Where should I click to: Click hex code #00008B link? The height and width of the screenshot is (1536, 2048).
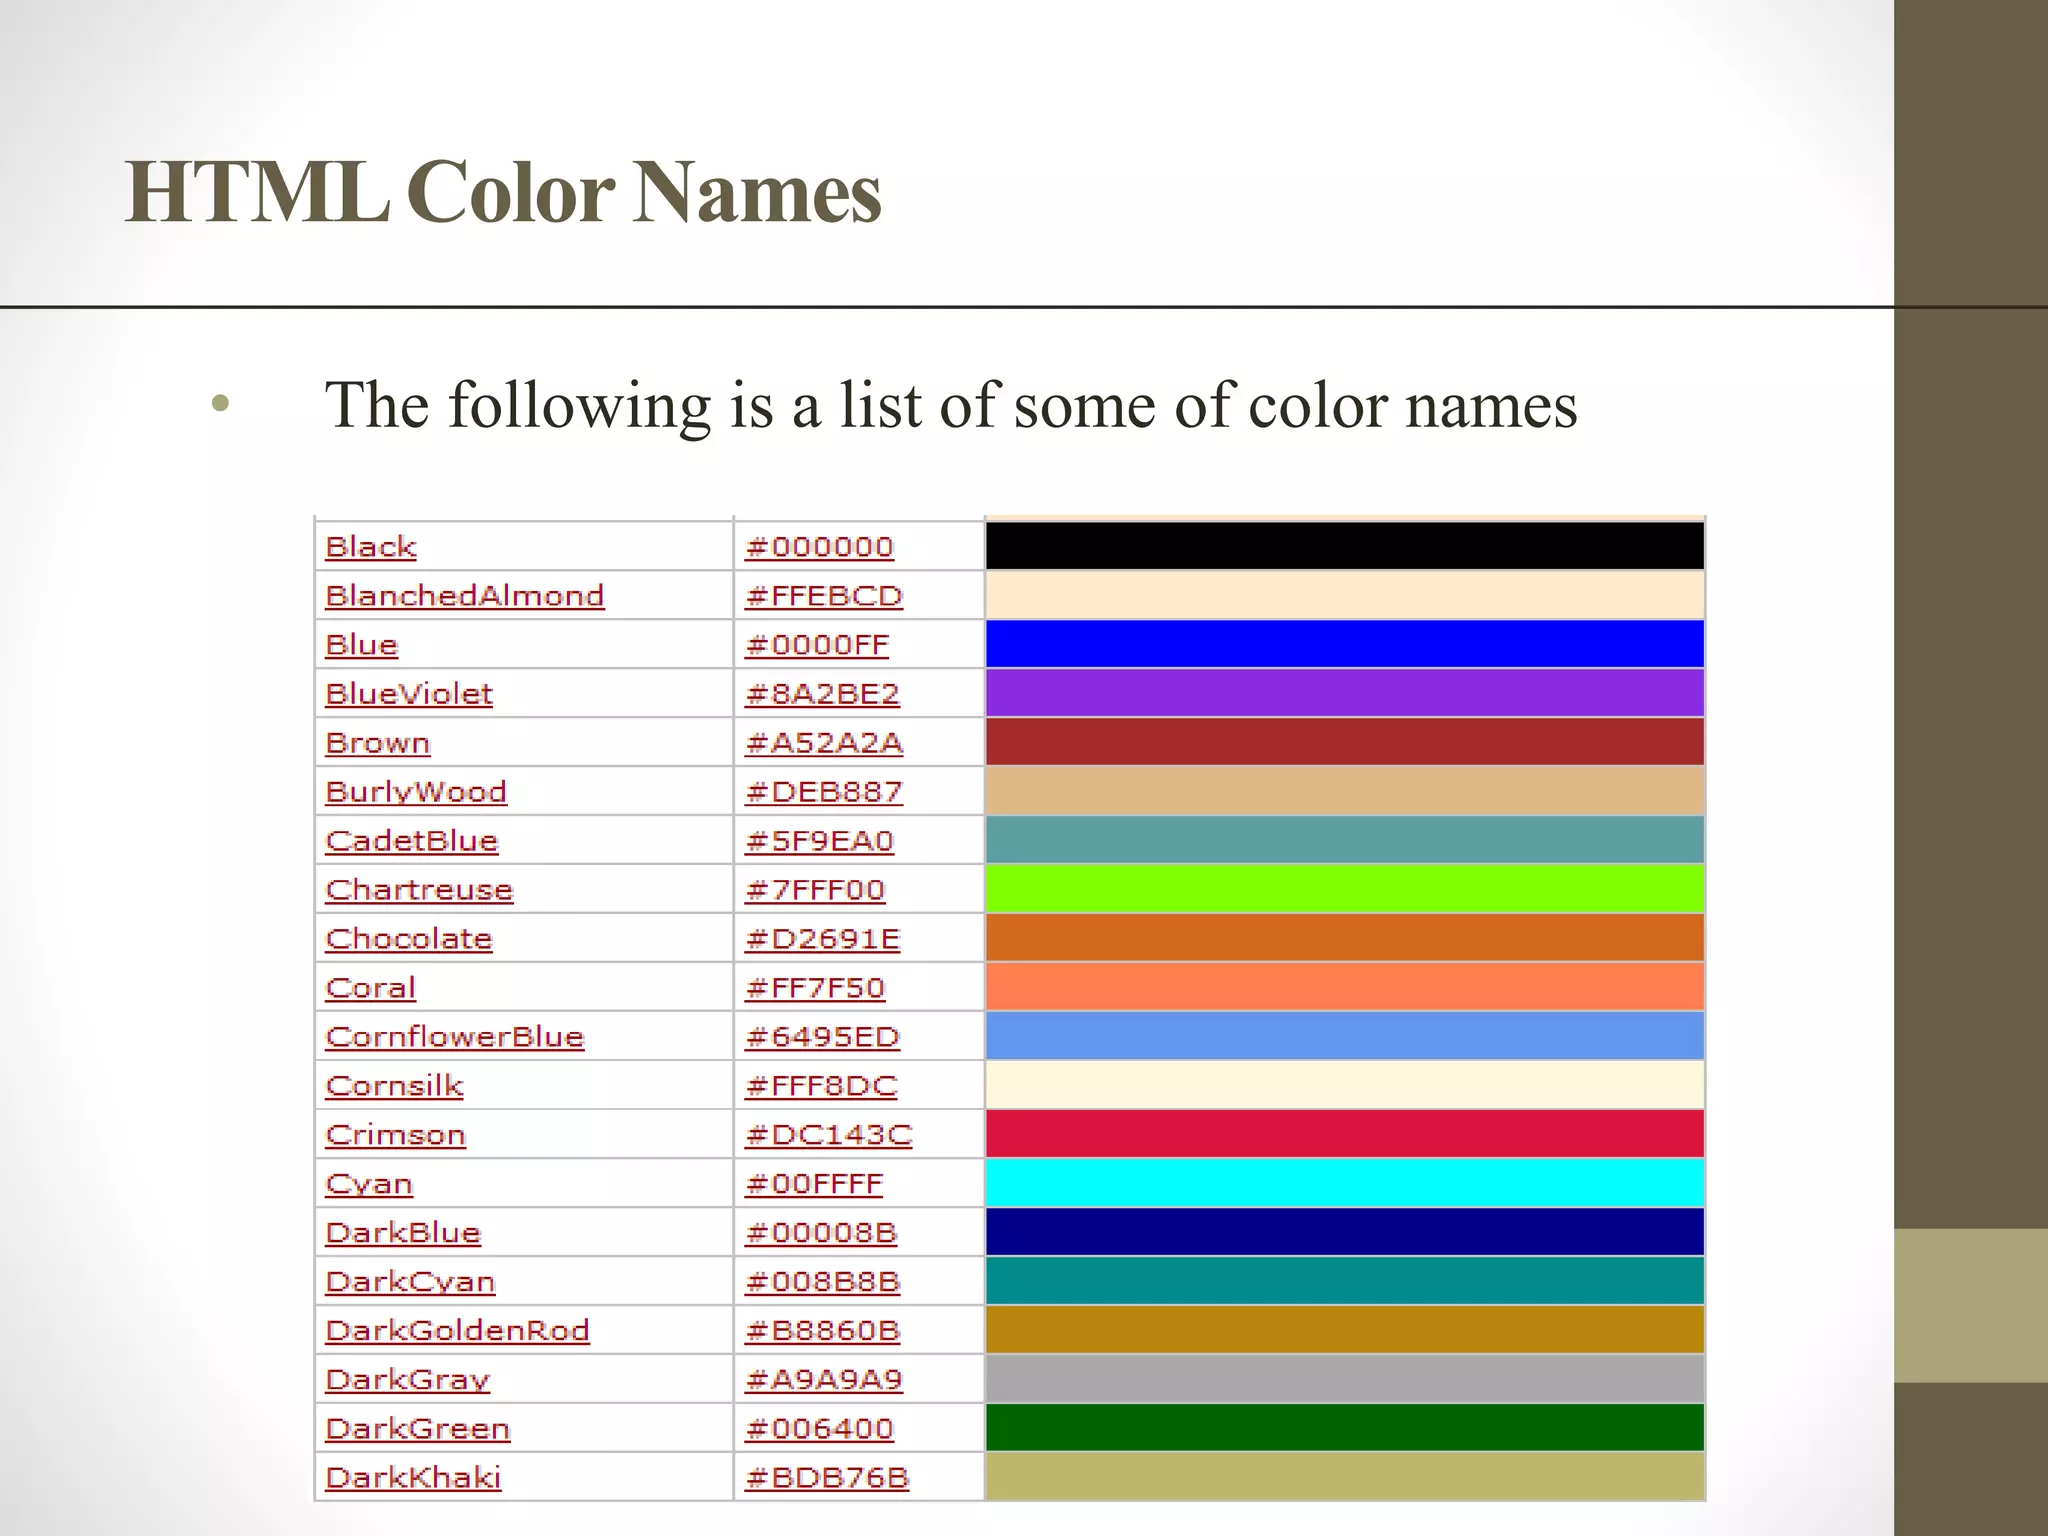pos(821,1233)
